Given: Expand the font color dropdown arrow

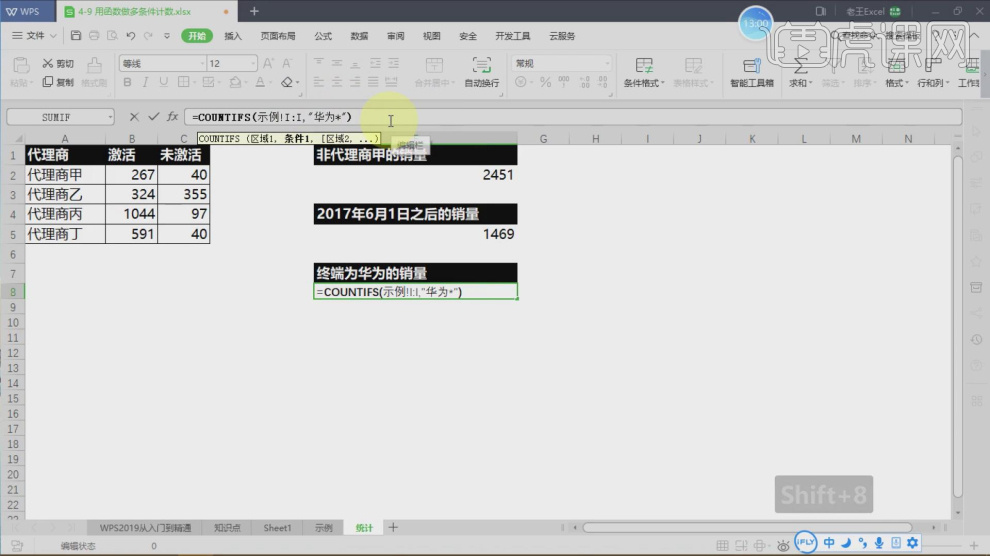Looking at the screenshot, I should tap(271, 83).
